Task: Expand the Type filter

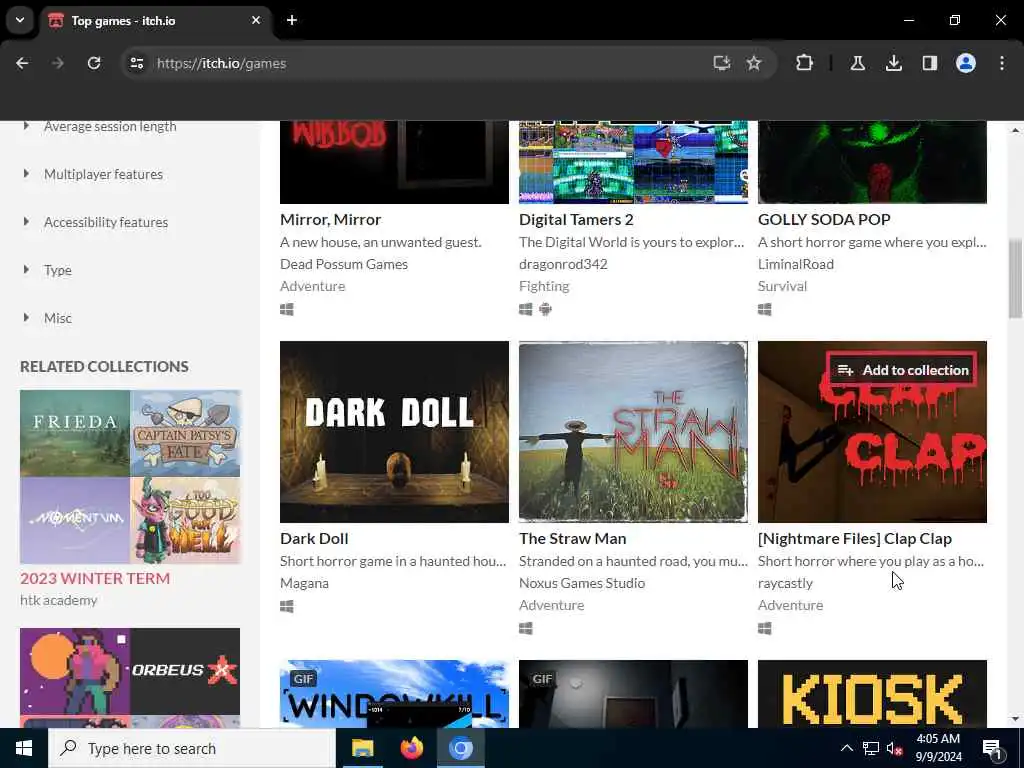Action: pos(57,270)
